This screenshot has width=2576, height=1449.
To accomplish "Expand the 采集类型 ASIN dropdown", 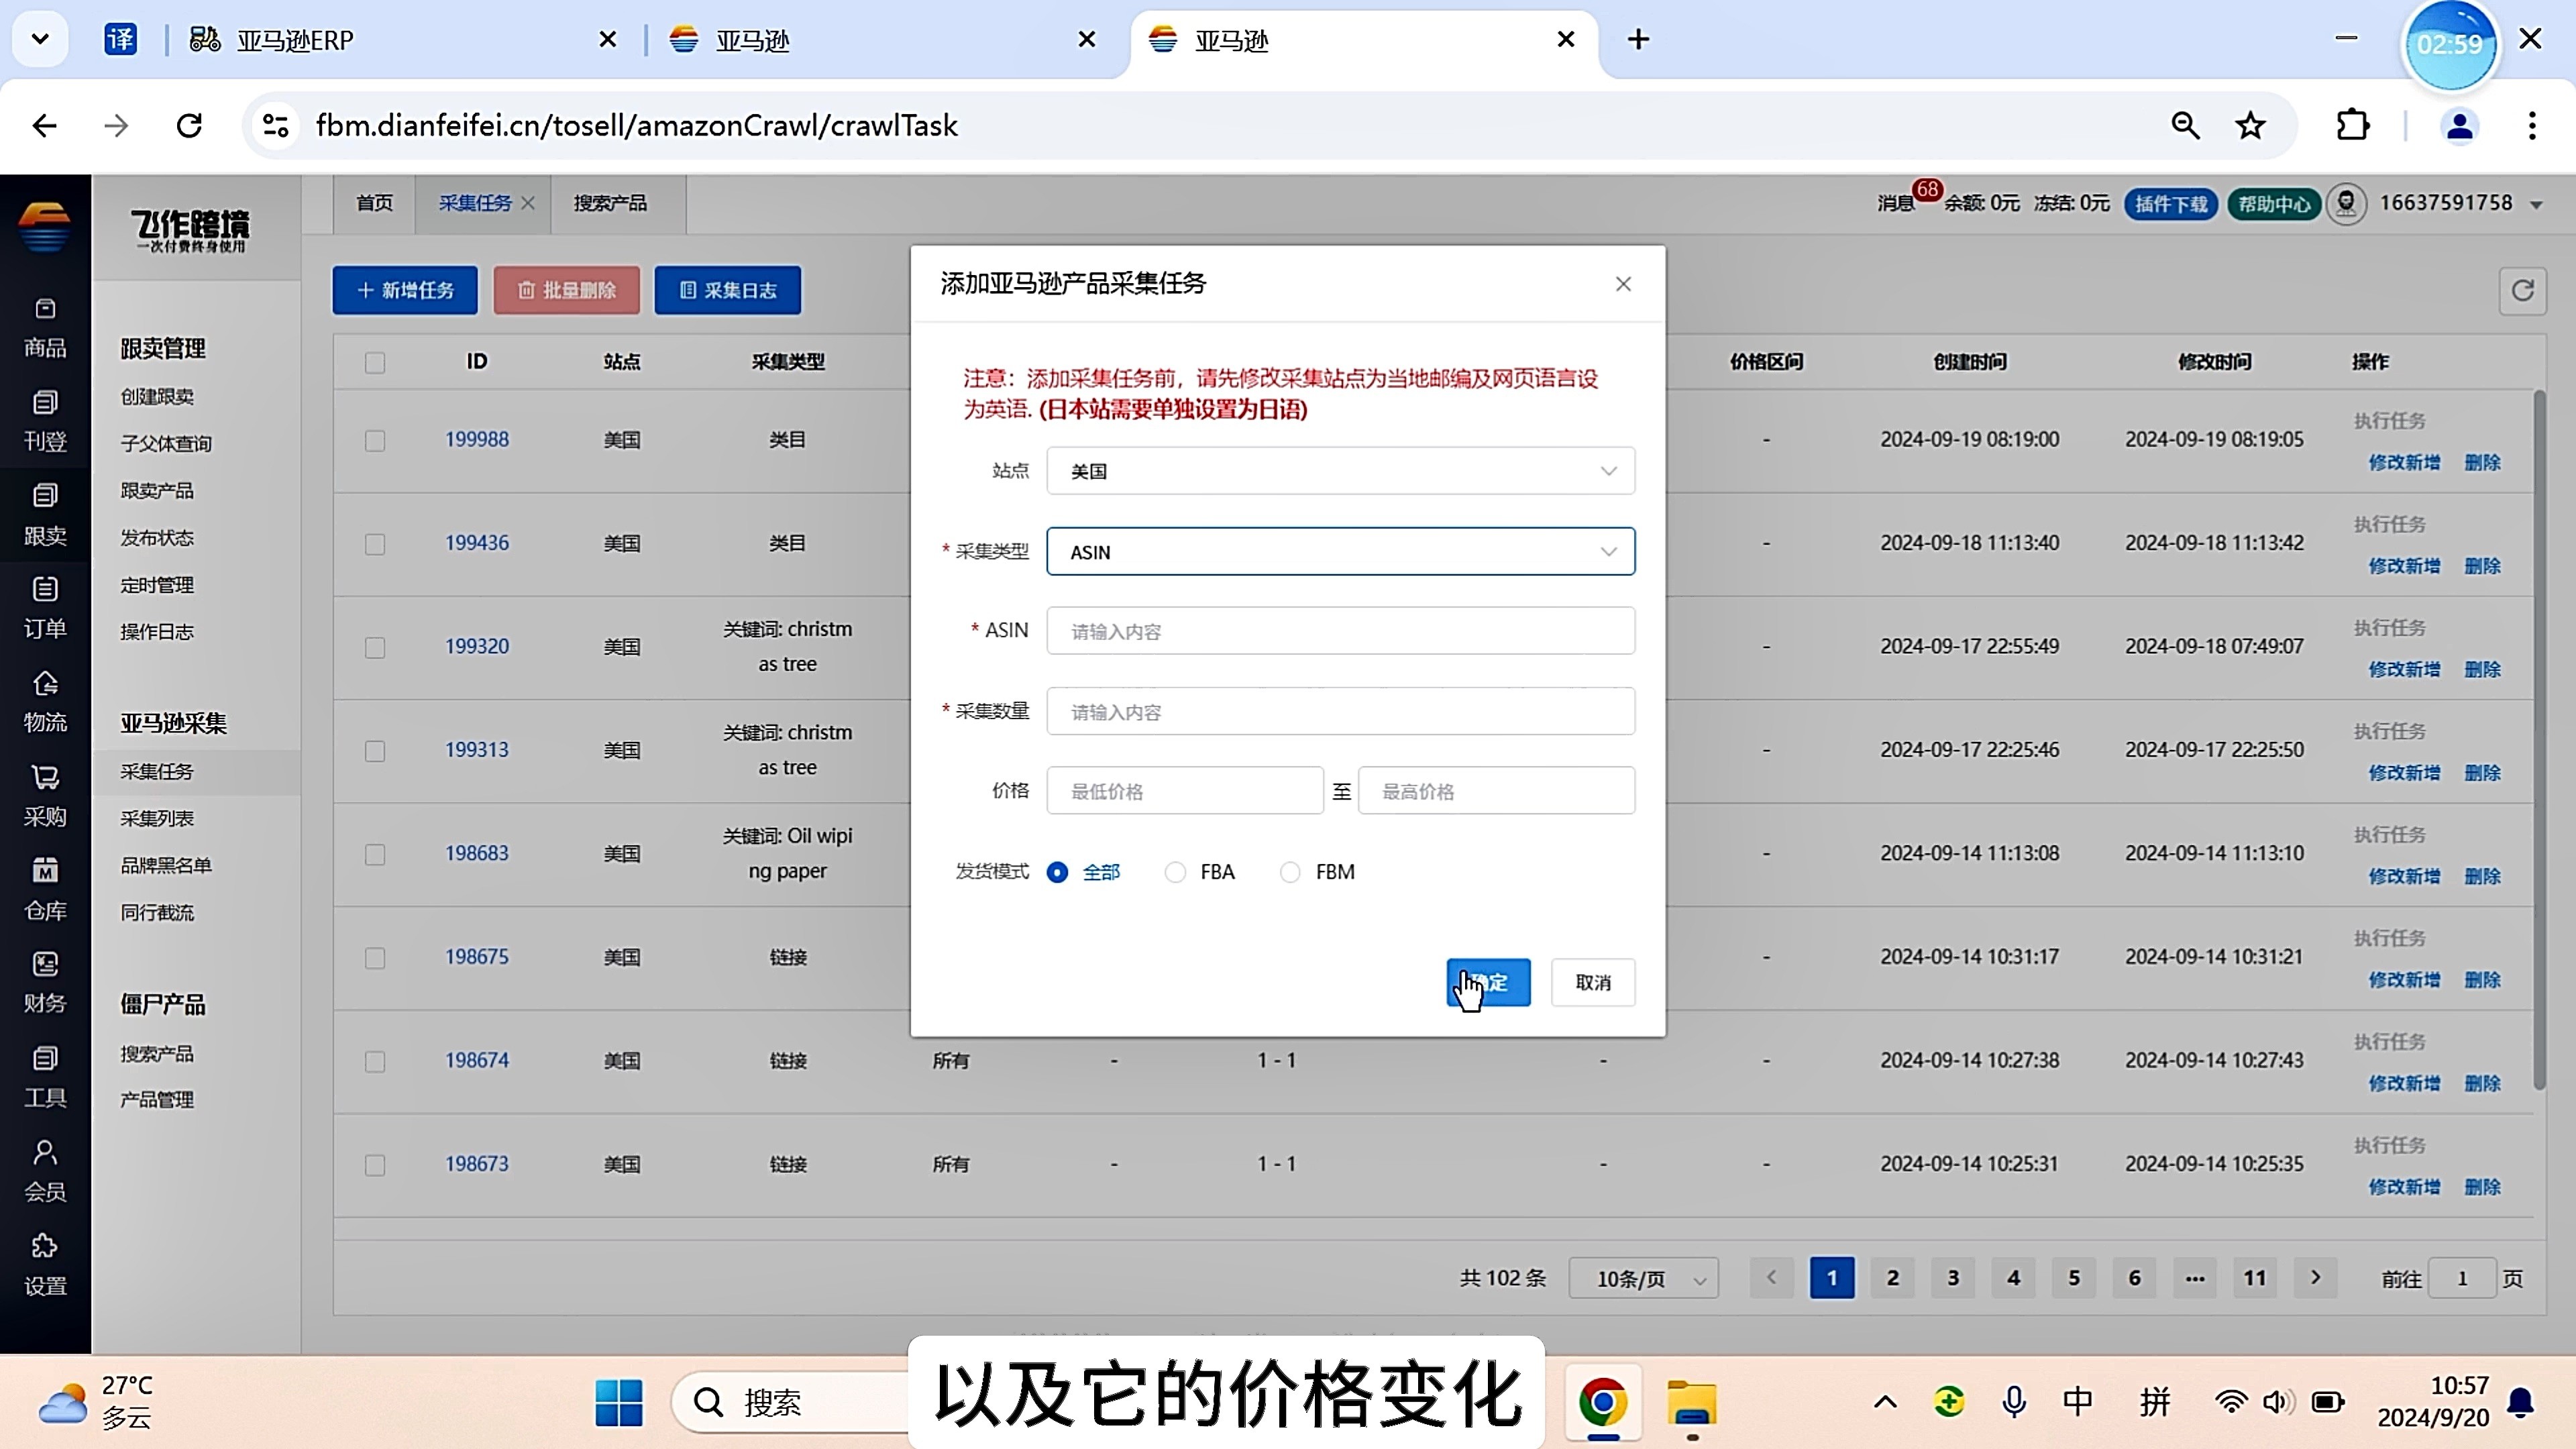I will point(1340,551).
